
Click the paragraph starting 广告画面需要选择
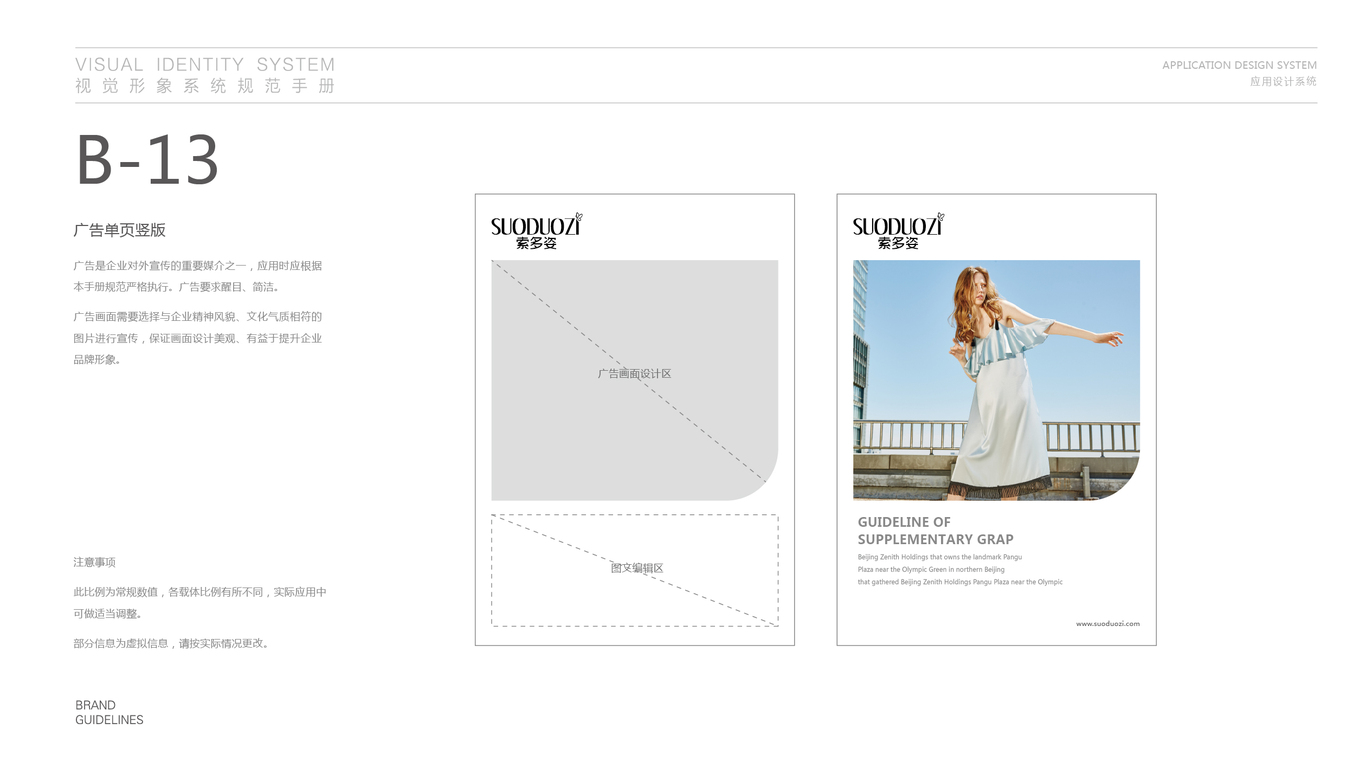tap(198, 338)
